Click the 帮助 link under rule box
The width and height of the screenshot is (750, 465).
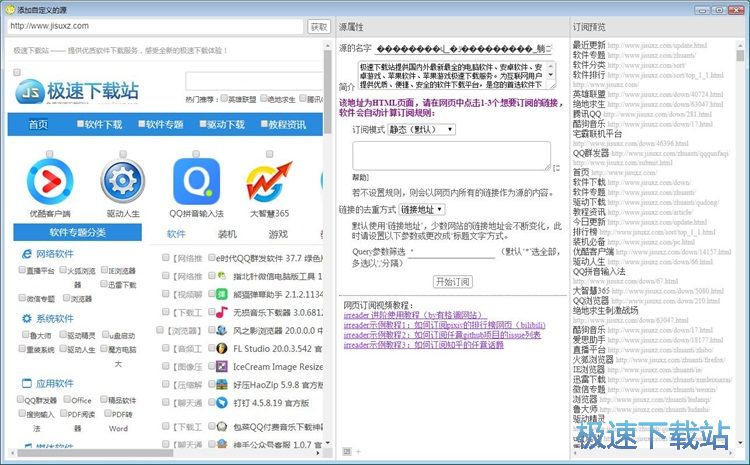(360, 177)
